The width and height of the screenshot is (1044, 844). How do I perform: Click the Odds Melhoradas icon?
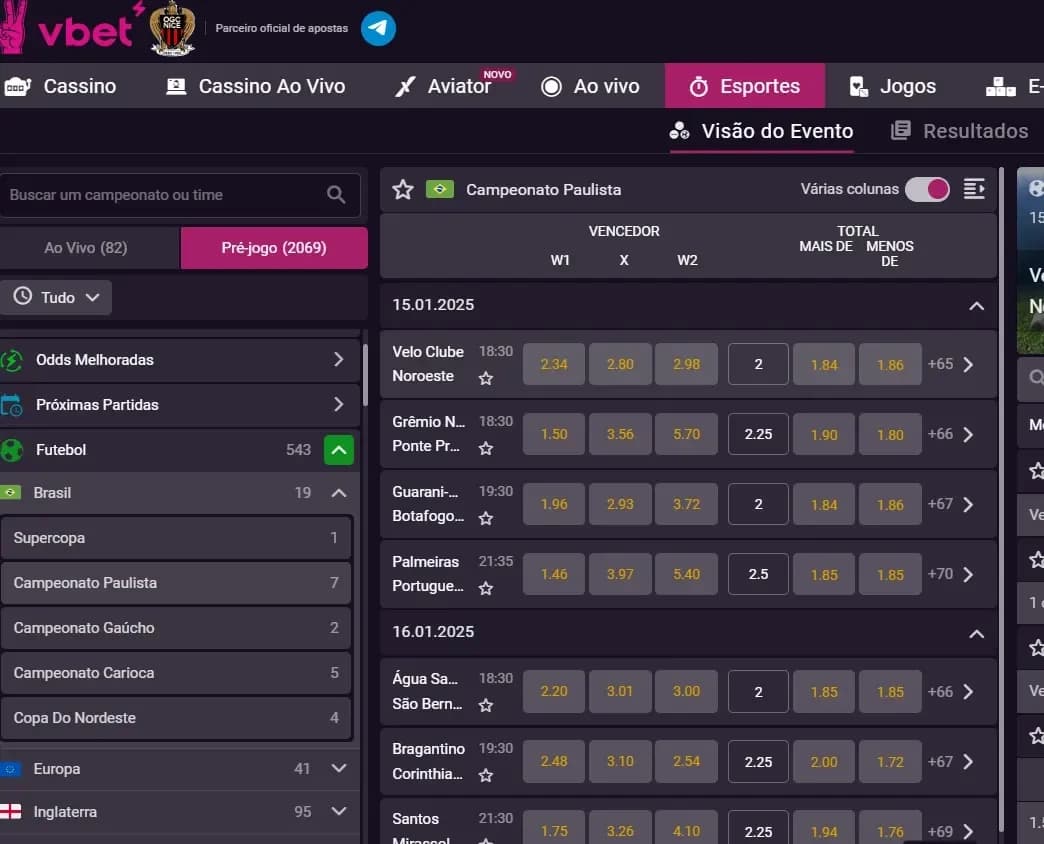click(12, 360)
